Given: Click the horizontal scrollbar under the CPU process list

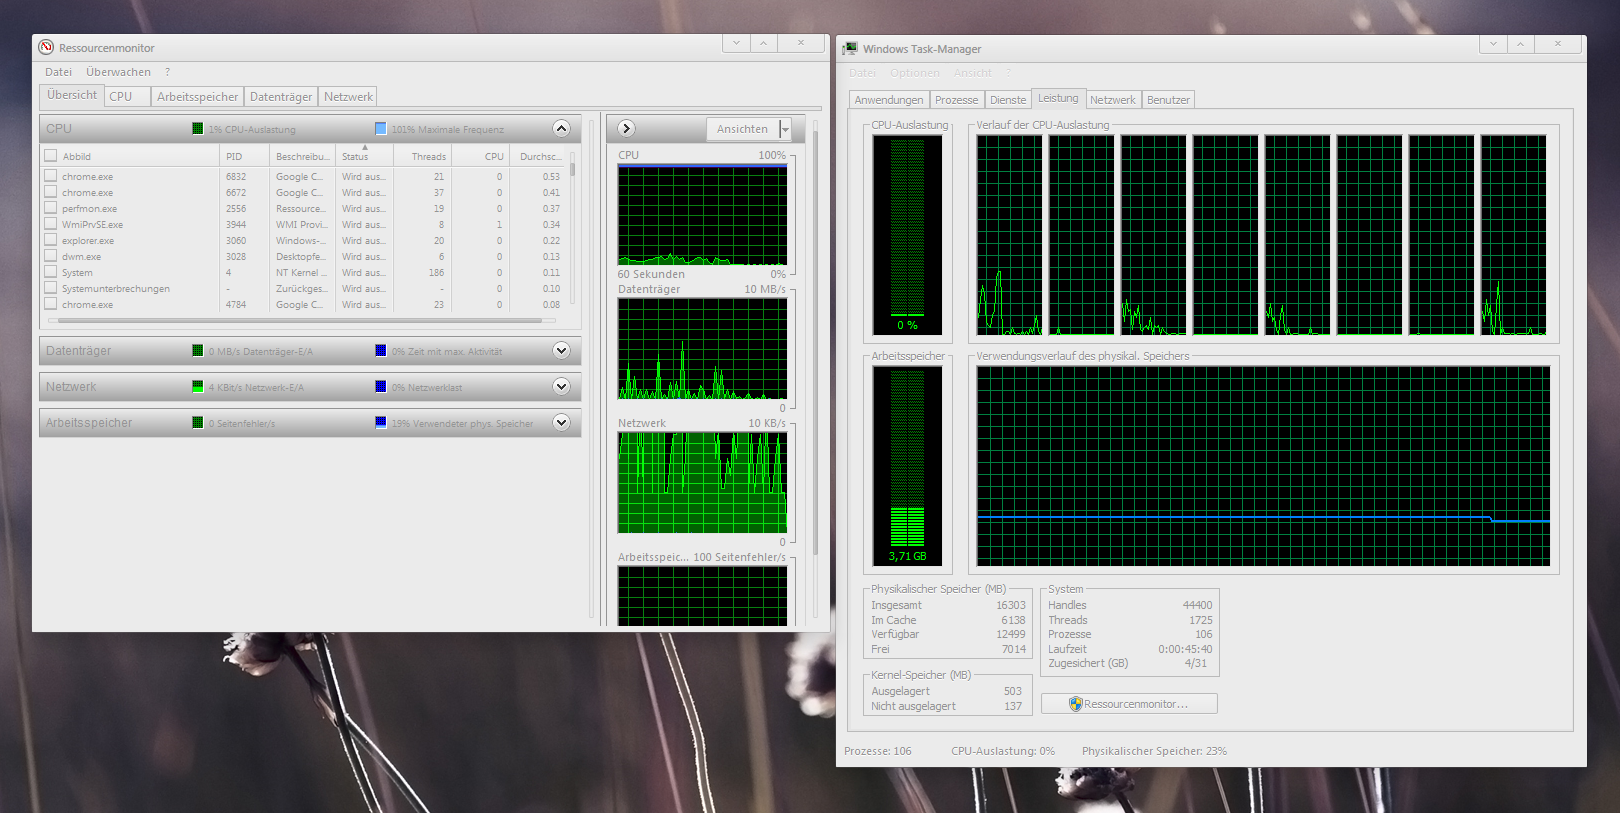Looking at the screenshot, I should click(301, 321).
